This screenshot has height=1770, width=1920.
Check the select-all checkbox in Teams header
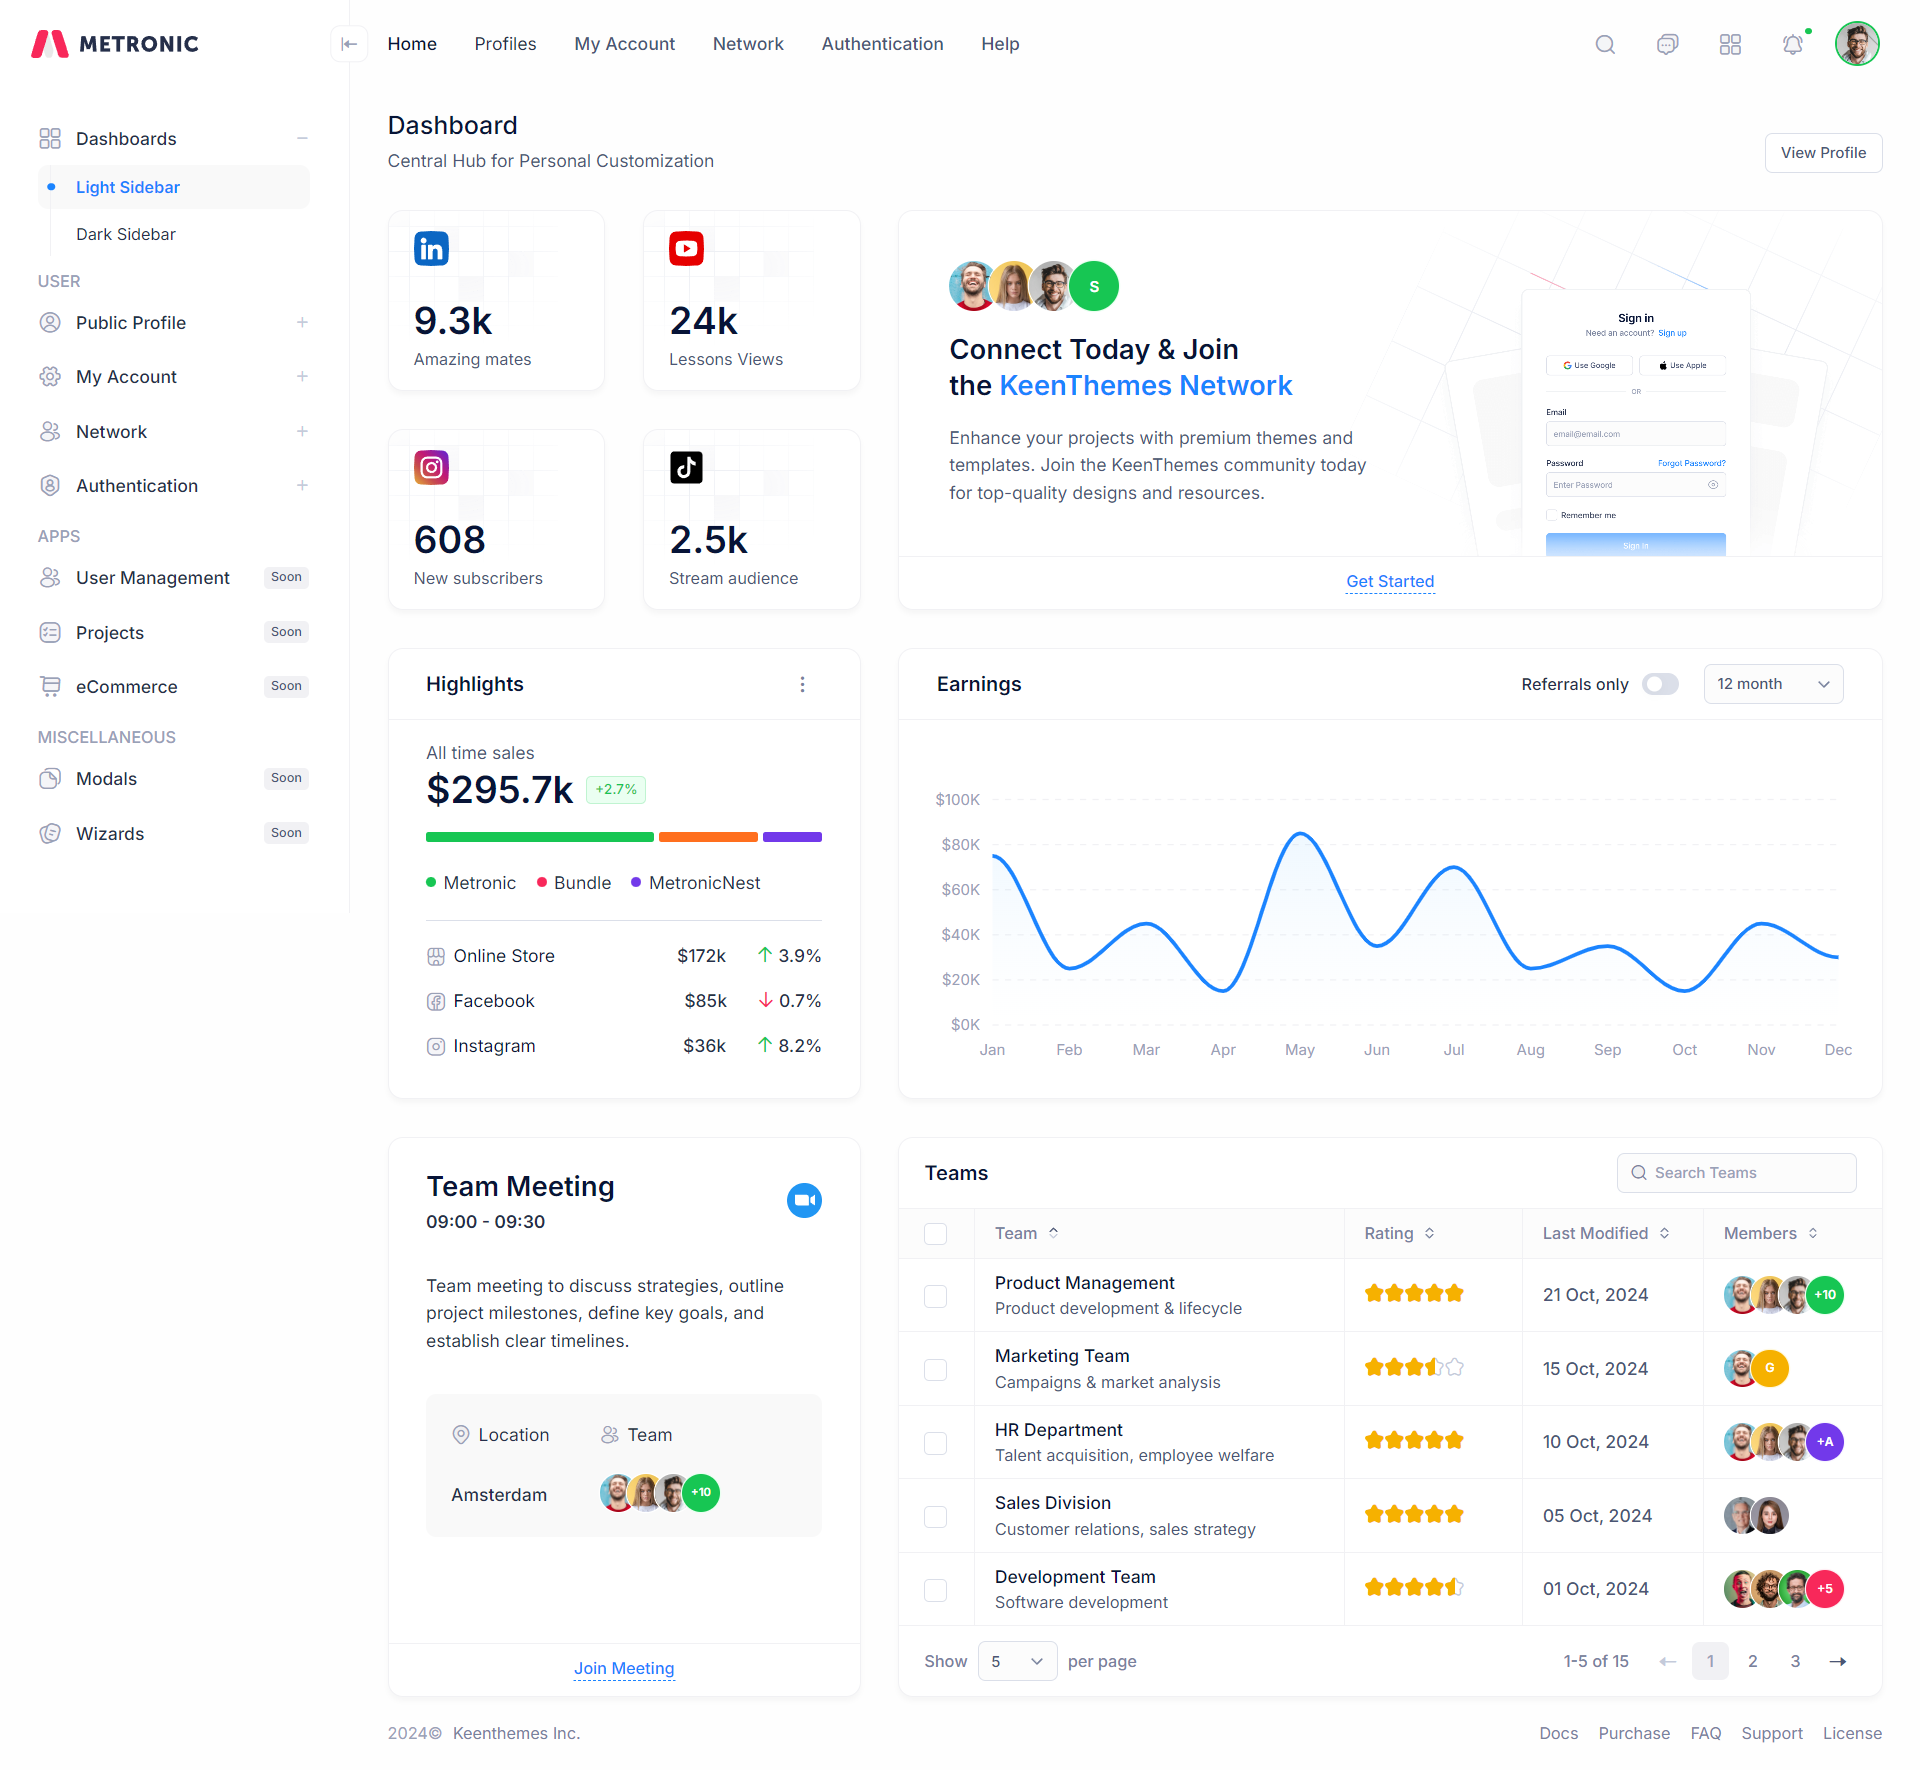point(936,1233)
